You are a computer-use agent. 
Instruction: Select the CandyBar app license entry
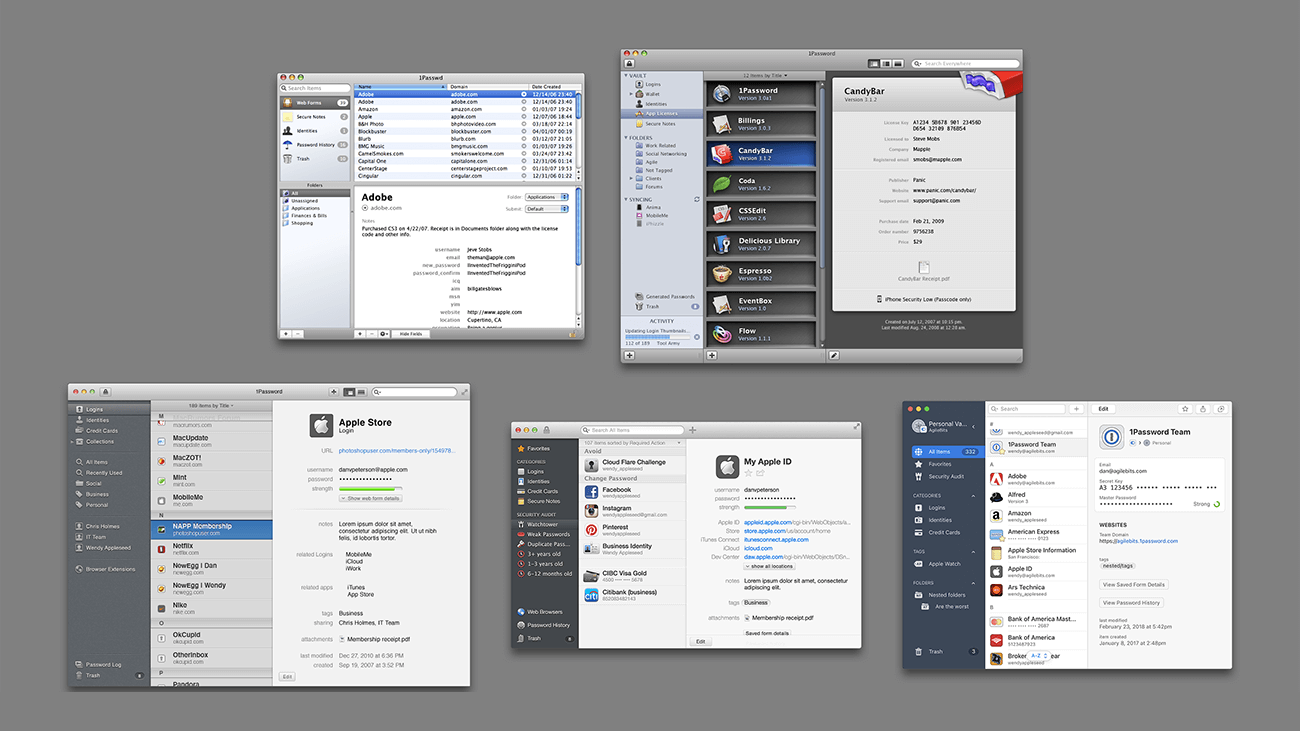point(760,152)
